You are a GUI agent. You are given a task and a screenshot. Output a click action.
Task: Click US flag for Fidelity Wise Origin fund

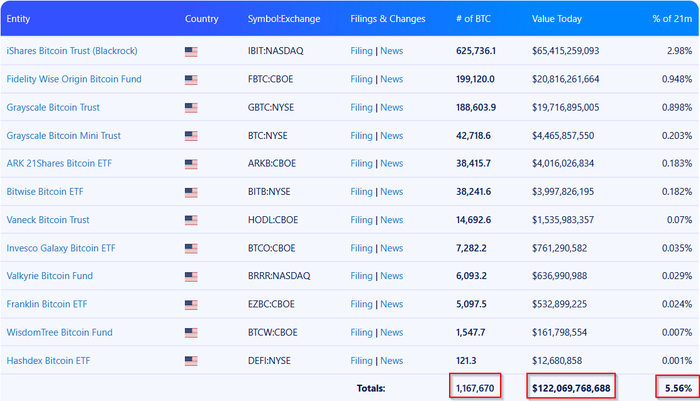coord(191,79)
